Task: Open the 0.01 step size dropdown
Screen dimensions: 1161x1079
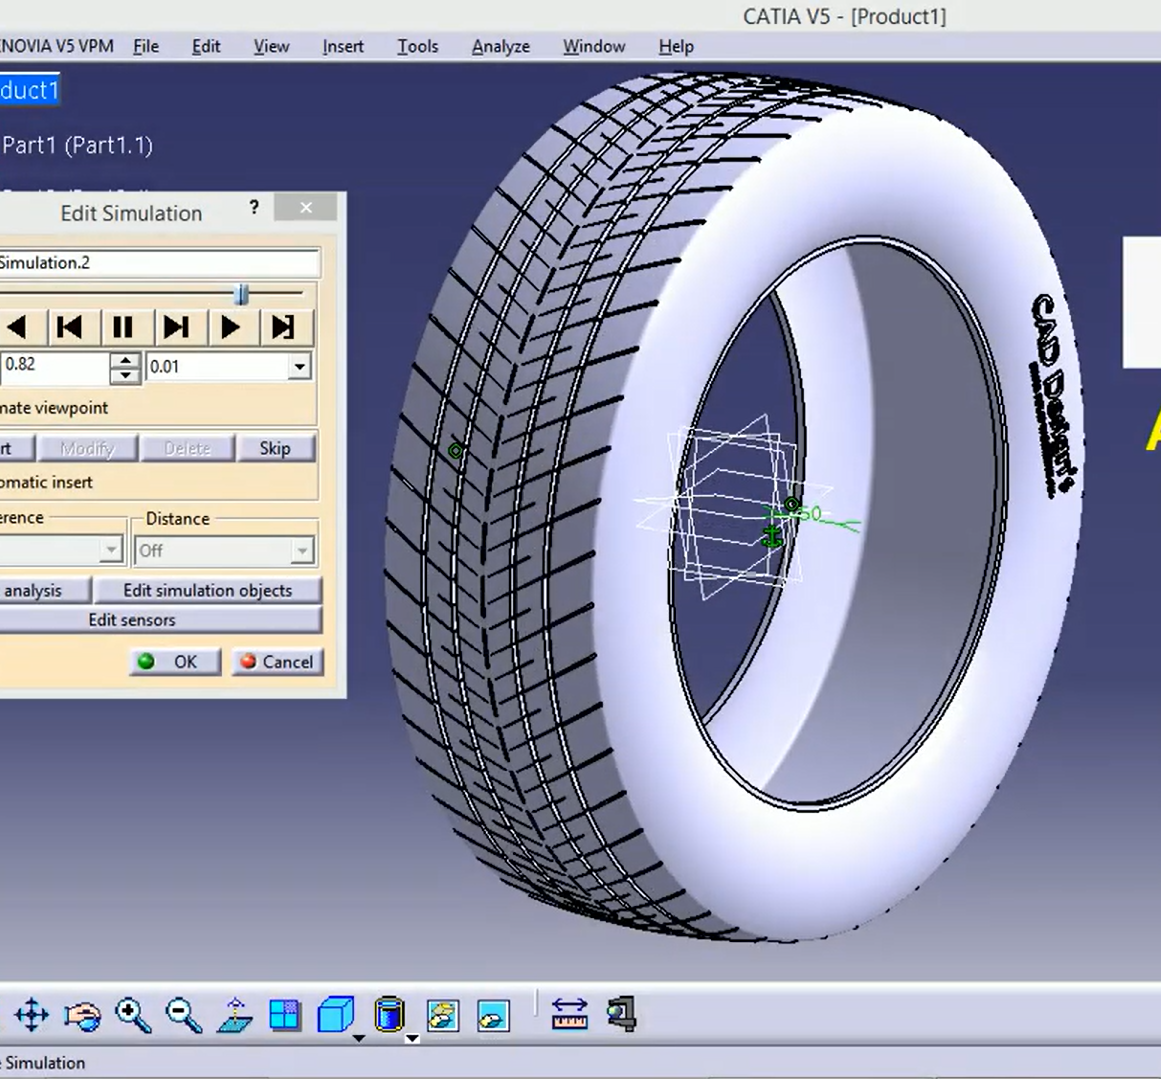Action: [x=299, y=367]
